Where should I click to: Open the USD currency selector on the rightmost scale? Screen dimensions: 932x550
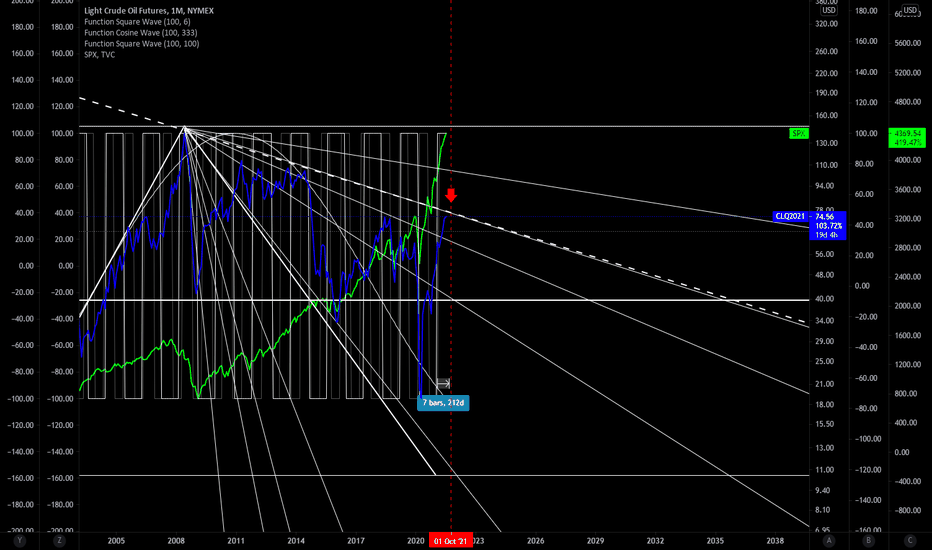click(x=910, y=10)
